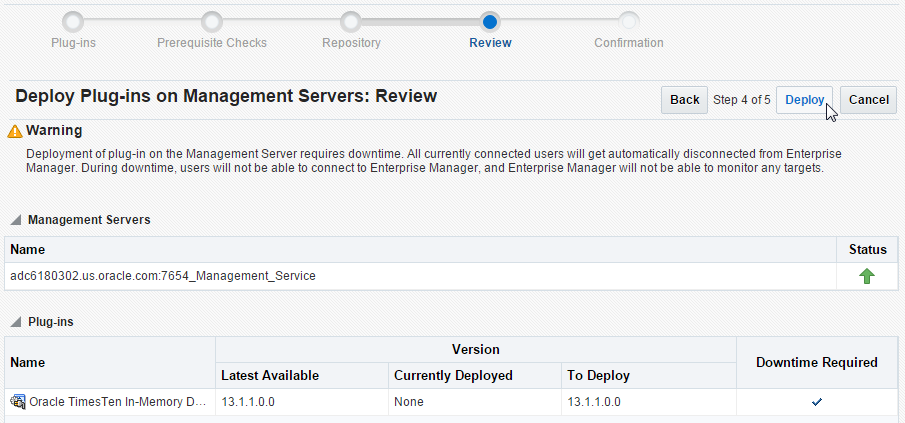Viewport: 905px width, 423px height.
Task: Go to the Prerequisite Checks step
Action: coord(212,43)
